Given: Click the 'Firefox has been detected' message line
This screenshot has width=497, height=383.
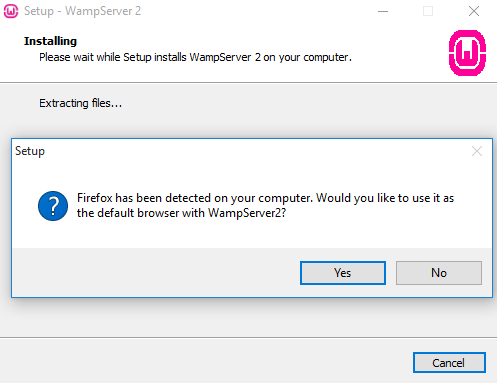Looking at the screenshot, I should tap(265, 198).
